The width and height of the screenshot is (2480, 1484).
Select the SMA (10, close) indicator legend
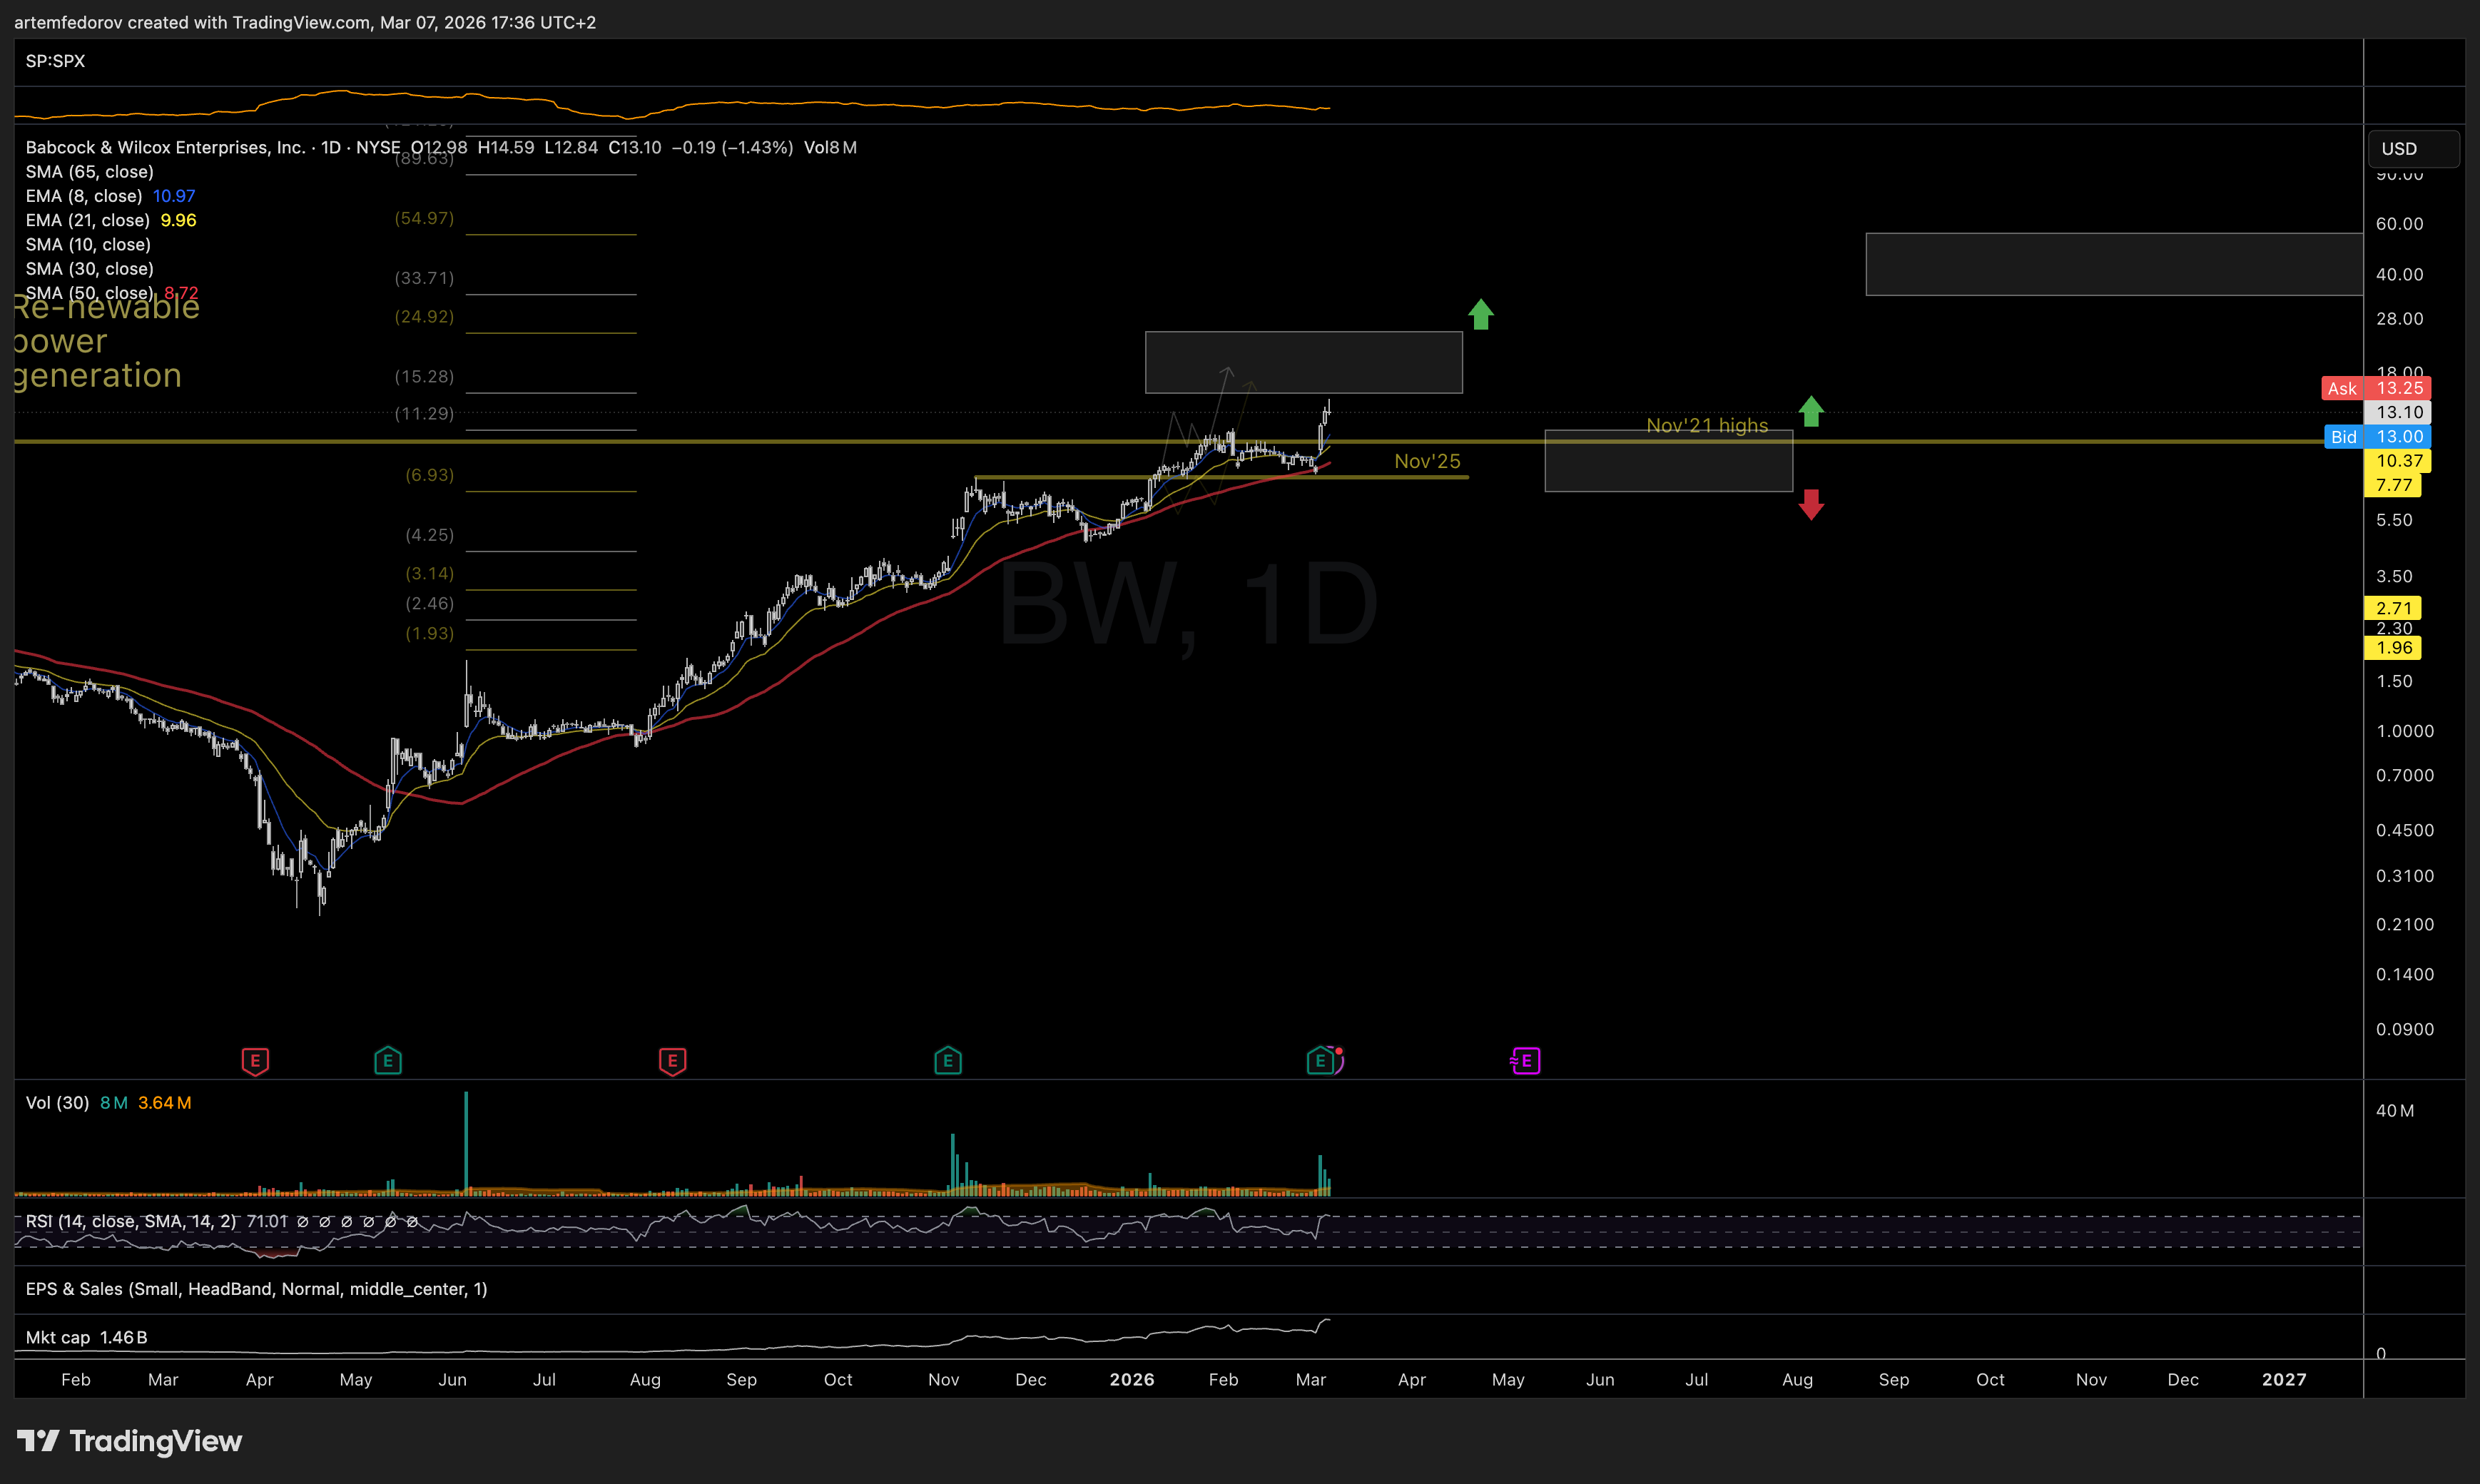click(x=89, y=245)
